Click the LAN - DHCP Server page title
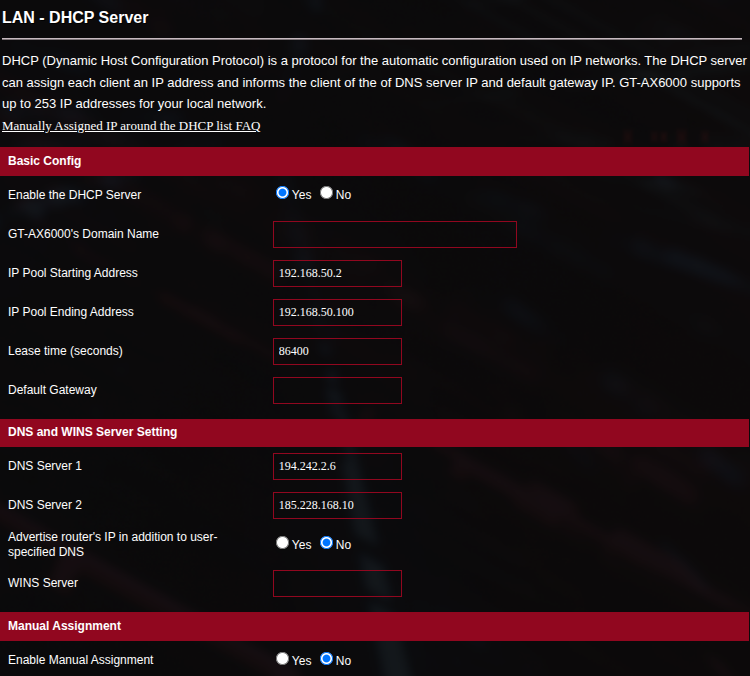The image size is (750, 676). (x=75, y=18)
